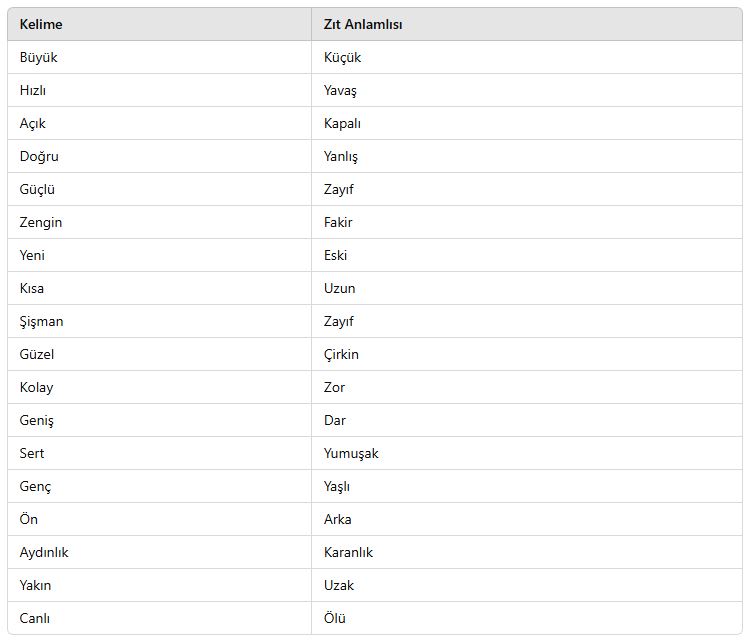
Task: Select the Uzak cell
Action: (x=526, y=585)
